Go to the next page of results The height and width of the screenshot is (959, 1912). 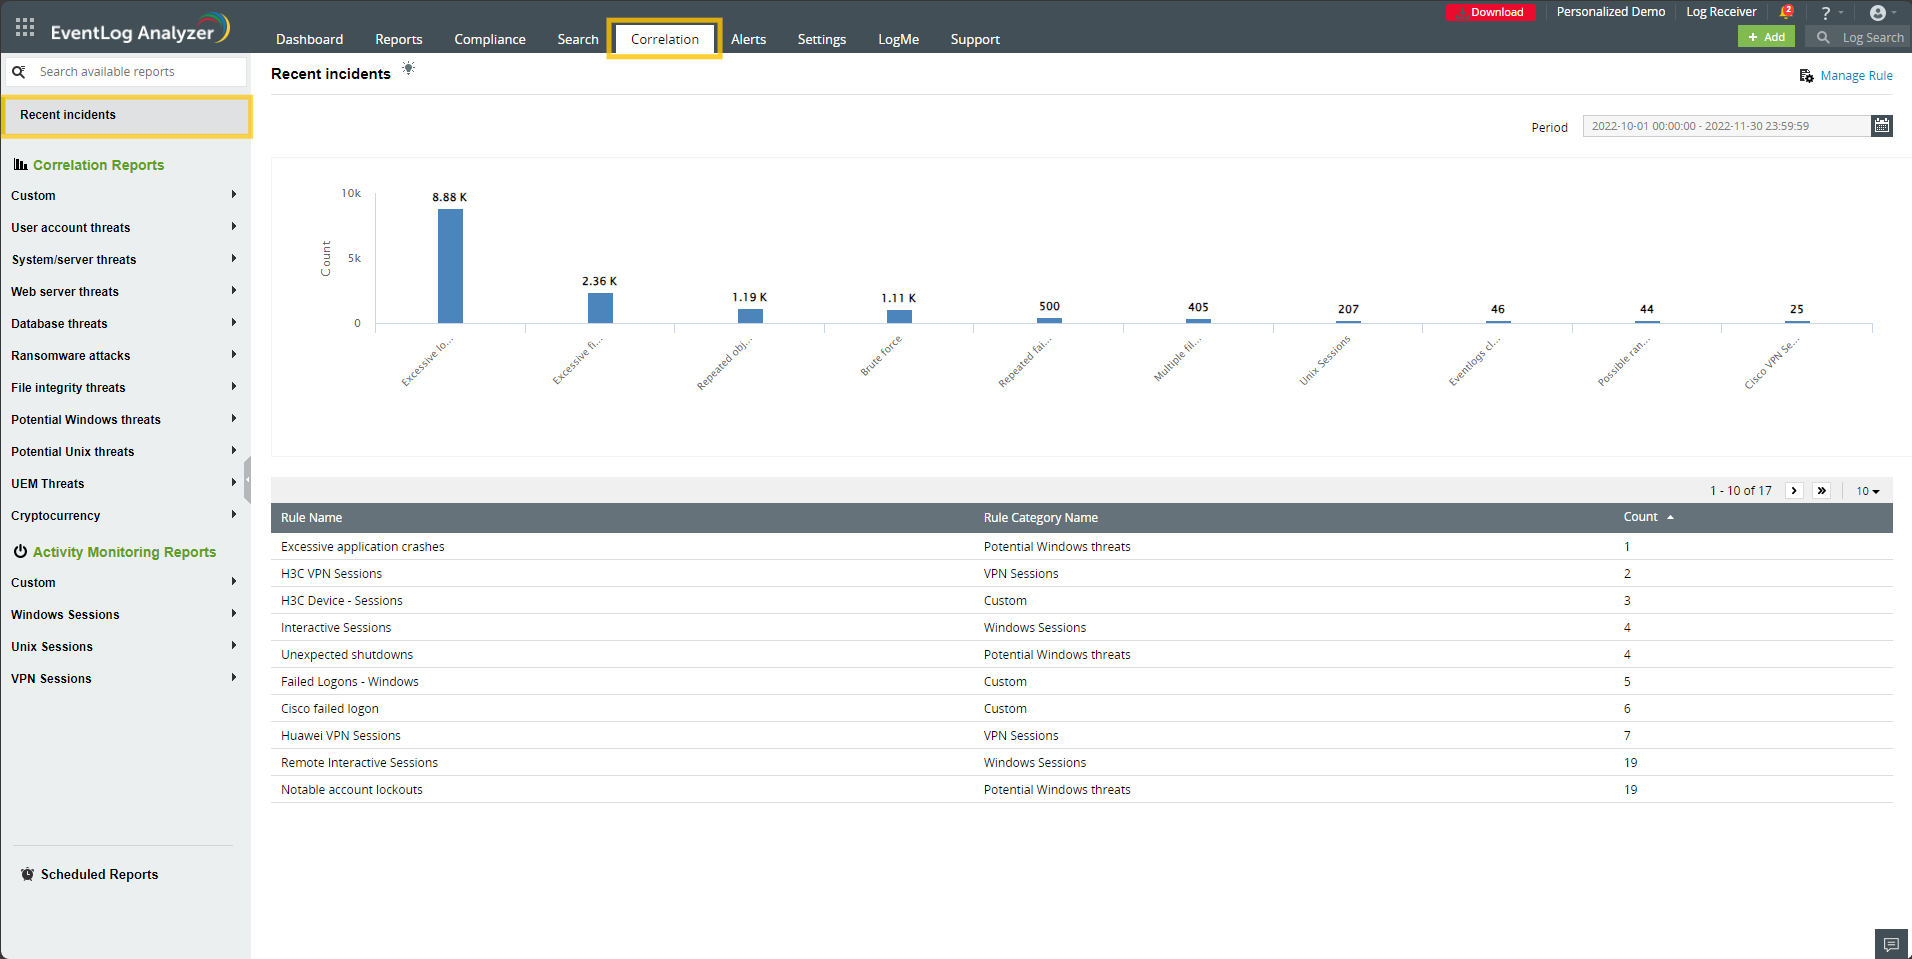1795,491
